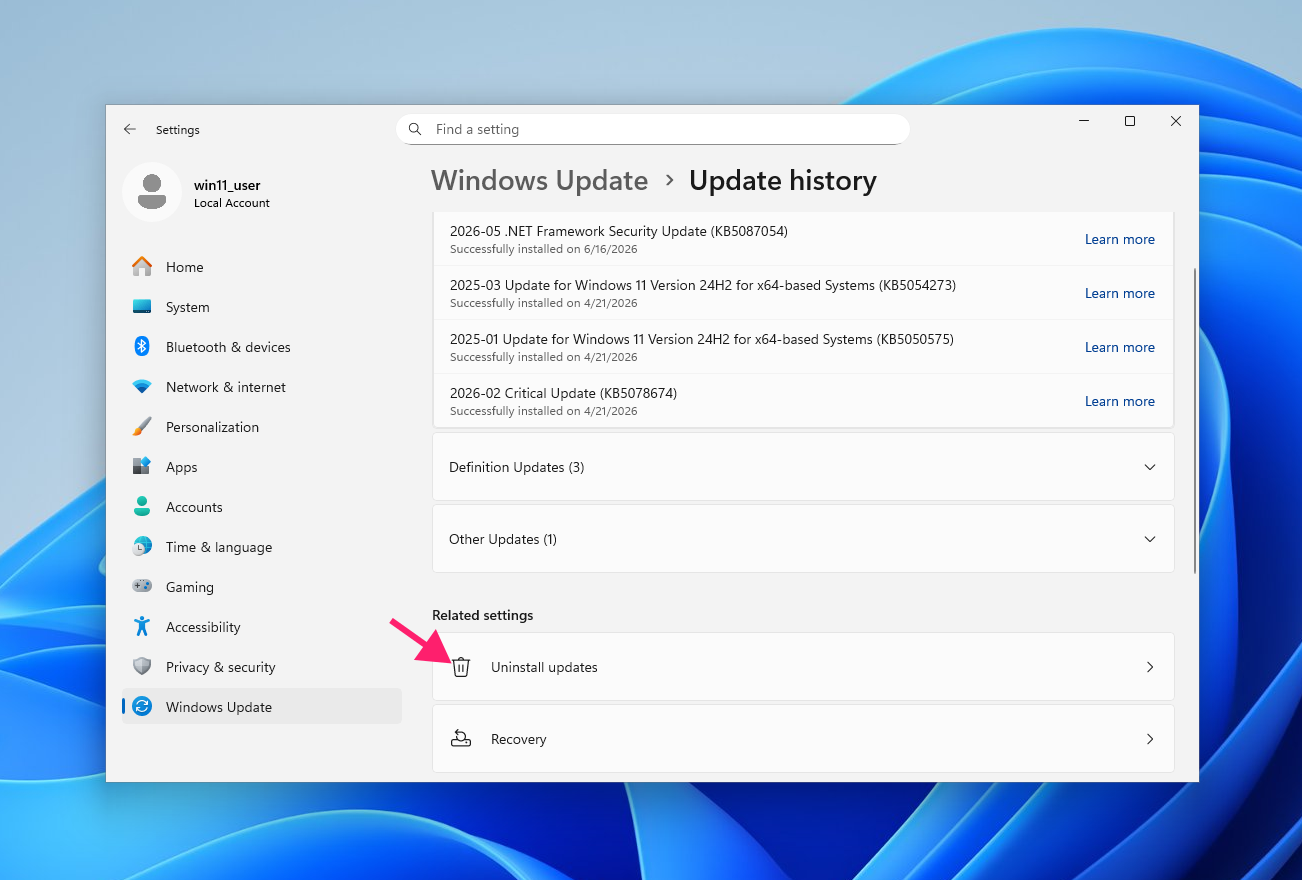This screenshot has width=1302, height=880.
Task: Select Time & language label
Action: [x=219, y=547]
